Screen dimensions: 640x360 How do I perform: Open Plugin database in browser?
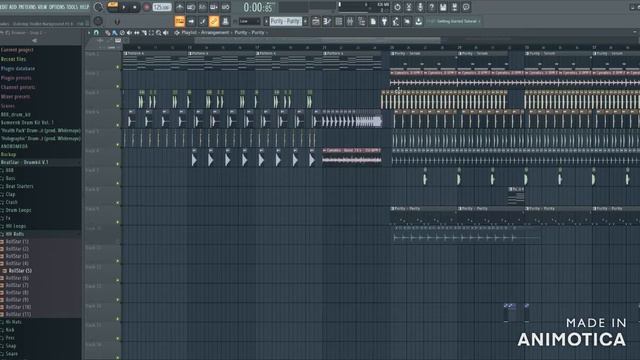(18, 69)
